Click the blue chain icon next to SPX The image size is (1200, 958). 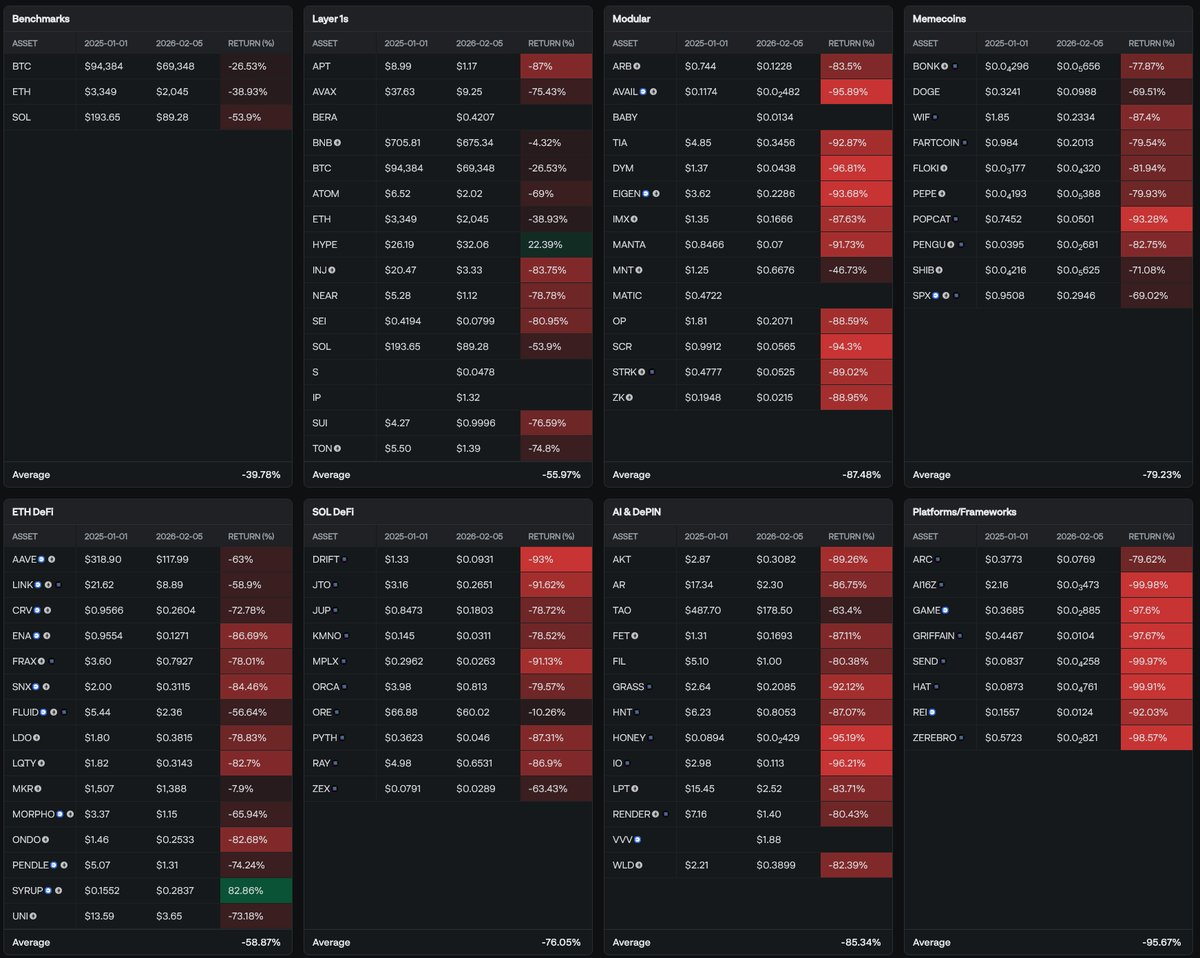pyautogui.click(x=935, y=295)
